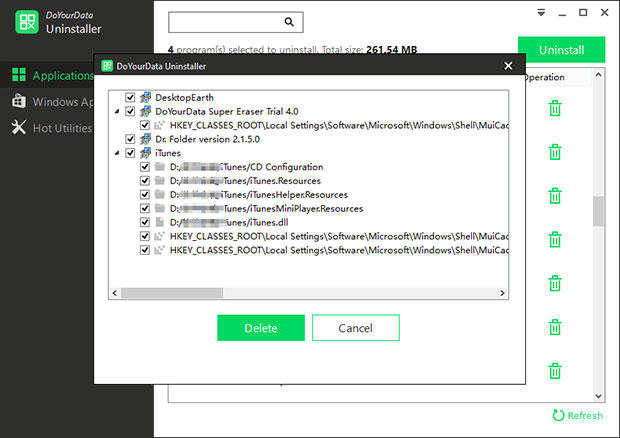Select the Dr. Folder version 2.1.5.0 row

309,139
